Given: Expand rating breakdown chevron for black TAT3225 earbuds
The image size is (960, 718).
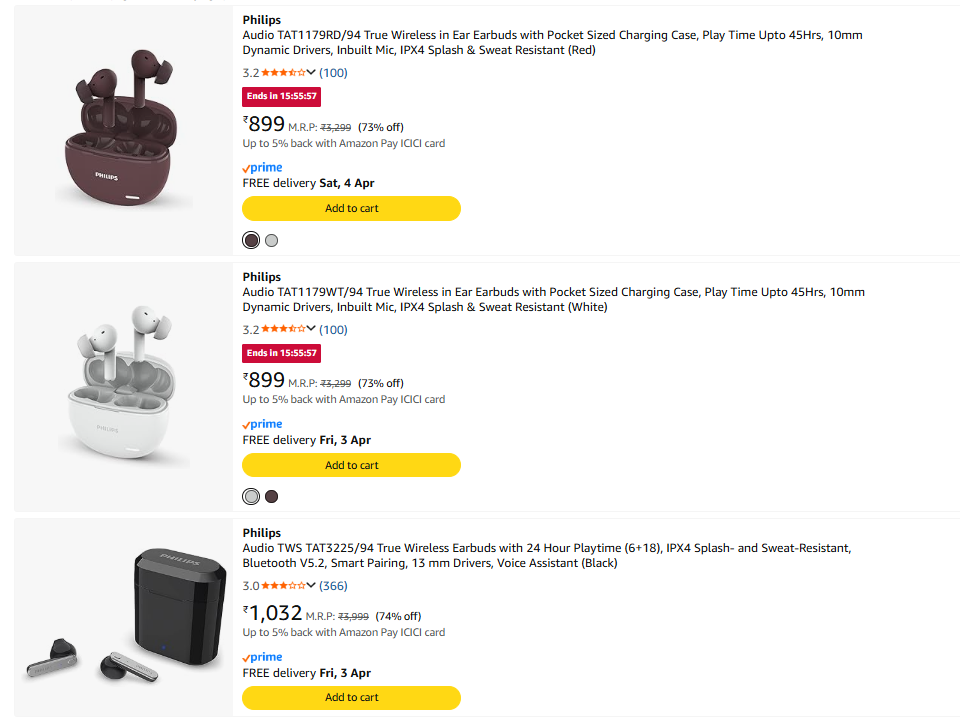Looking at the screenshot, I should coord(312,586).
